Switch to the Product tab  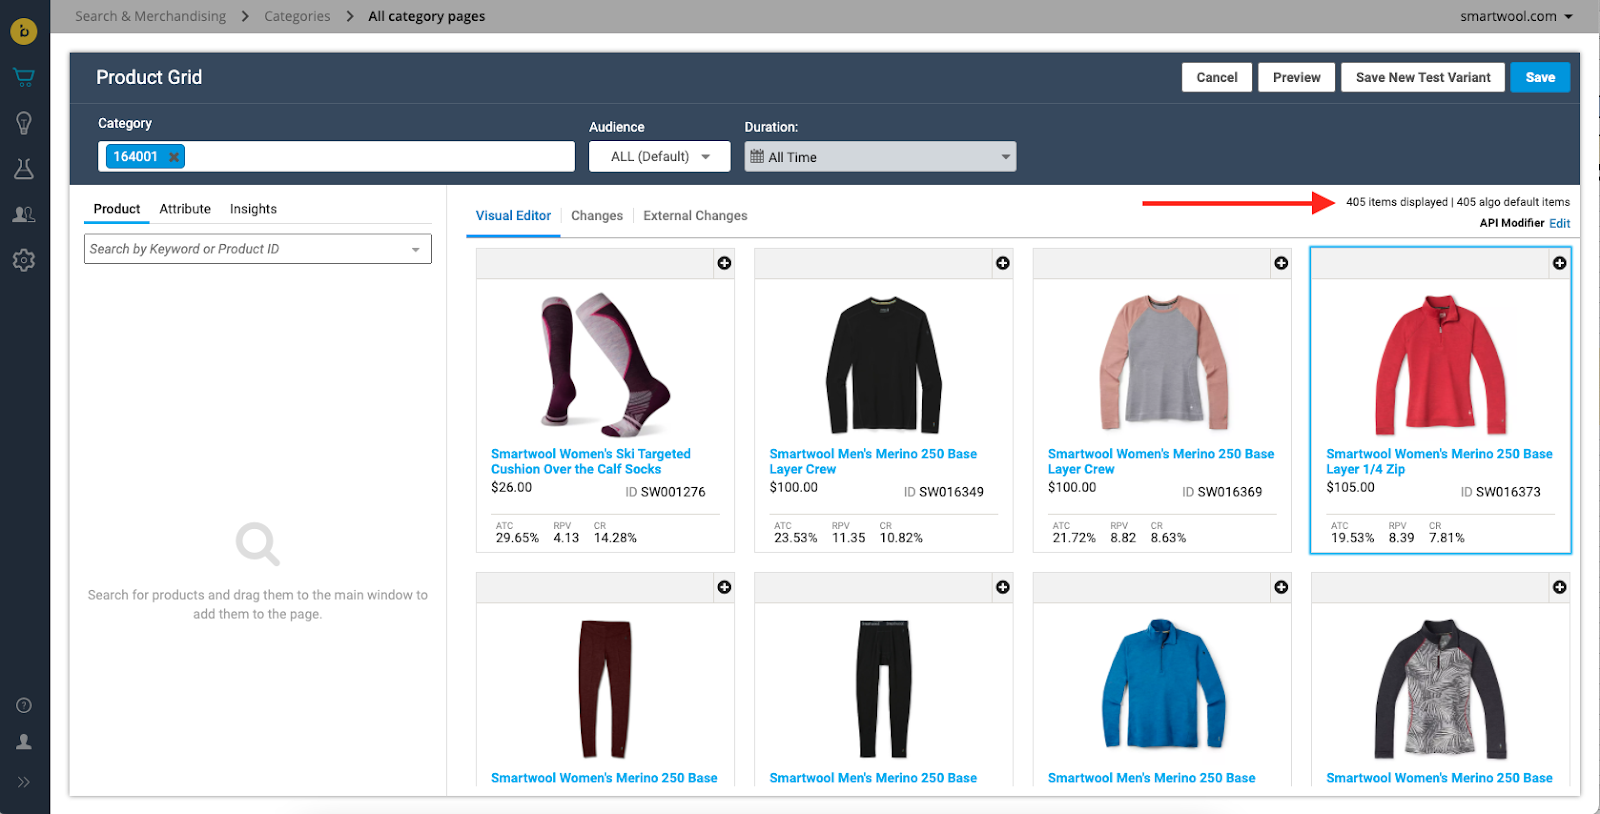click(117, 209)
